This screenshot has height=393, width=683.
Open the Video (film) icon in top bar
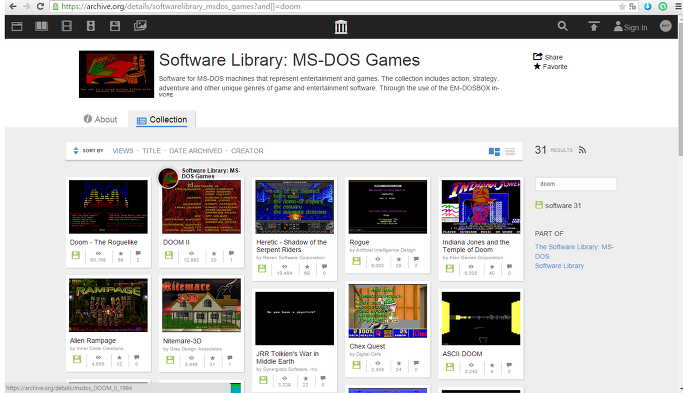tap(67, 26)
